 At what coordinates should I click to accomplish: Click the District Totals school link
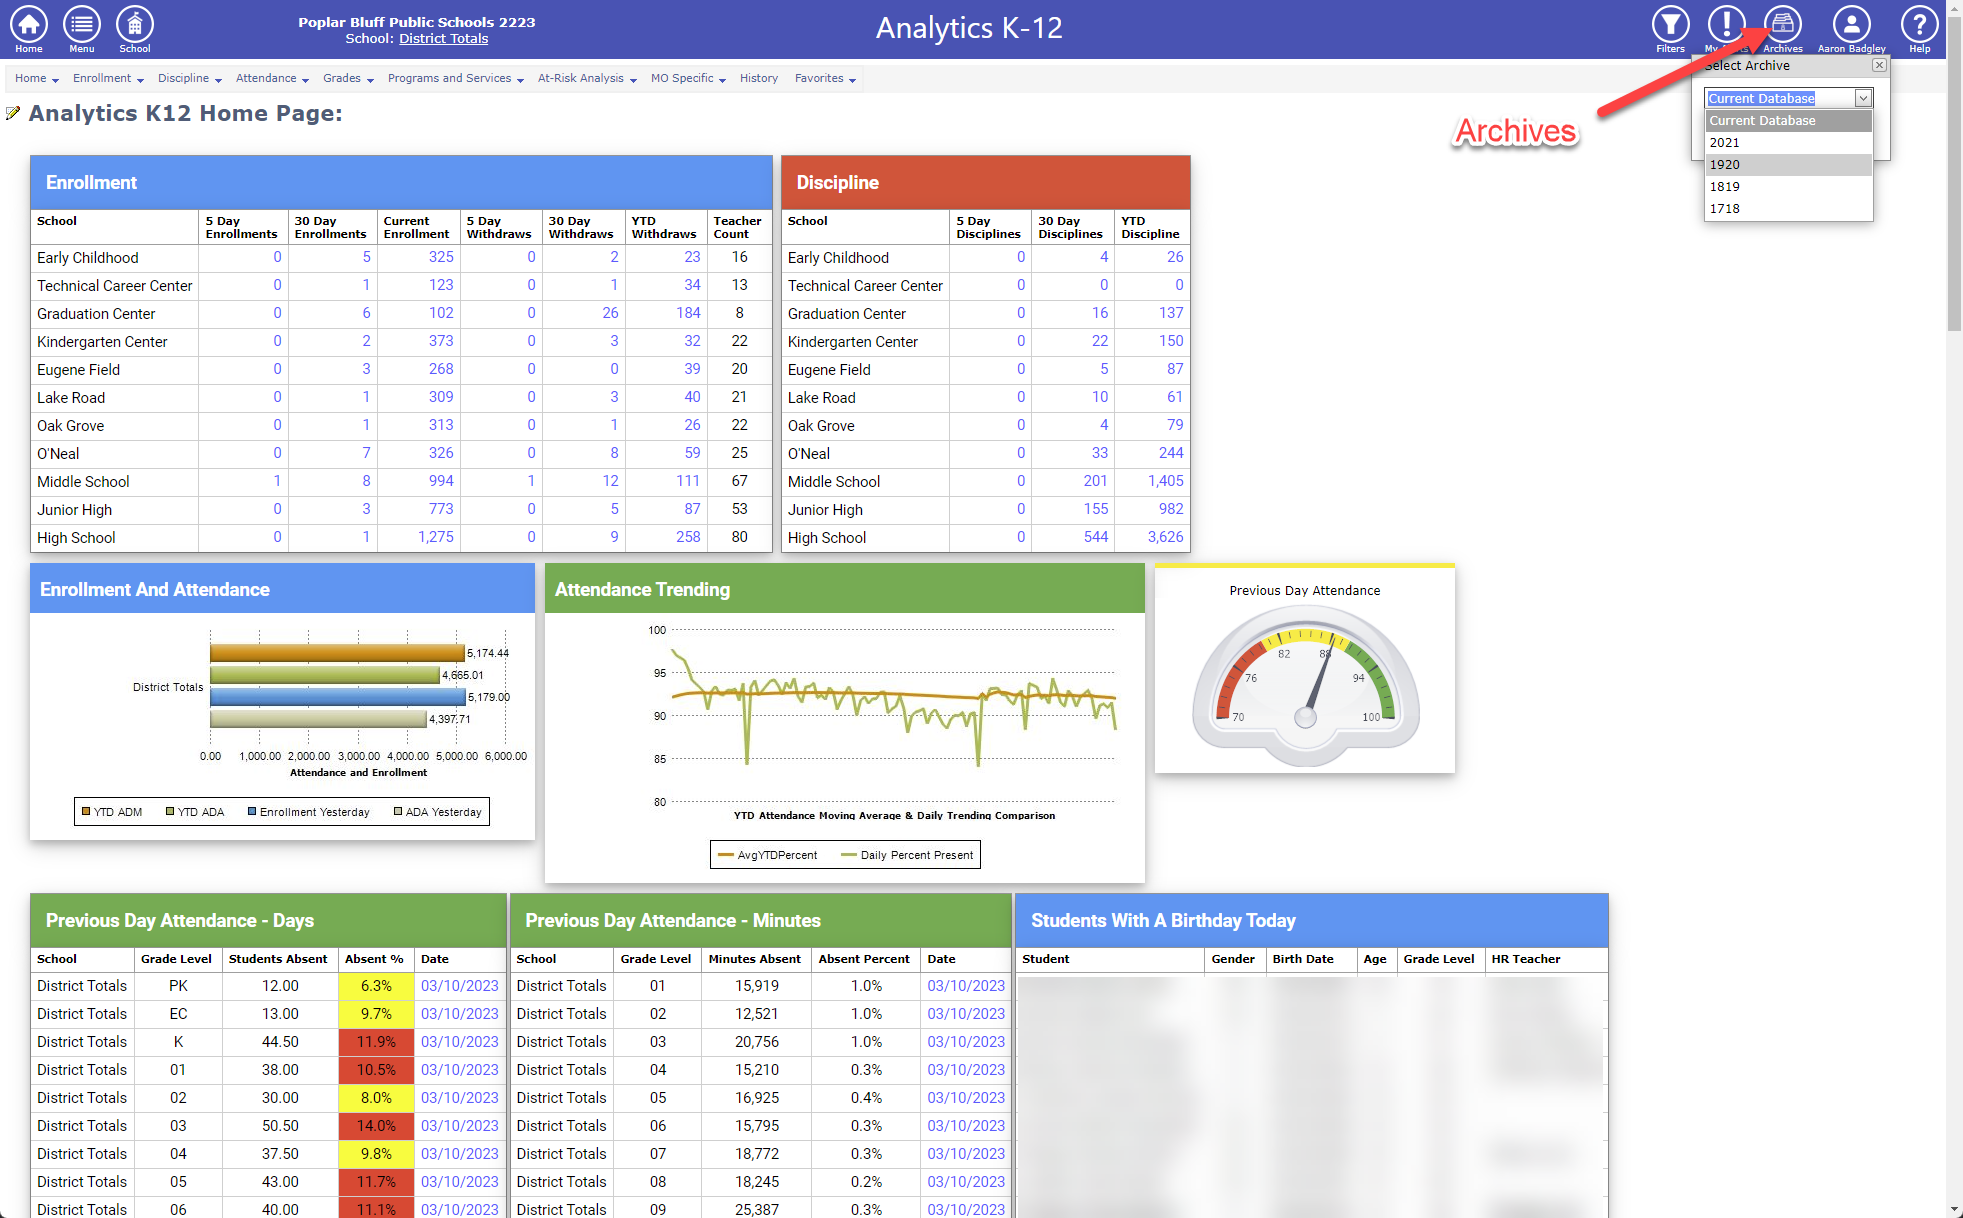443,39
